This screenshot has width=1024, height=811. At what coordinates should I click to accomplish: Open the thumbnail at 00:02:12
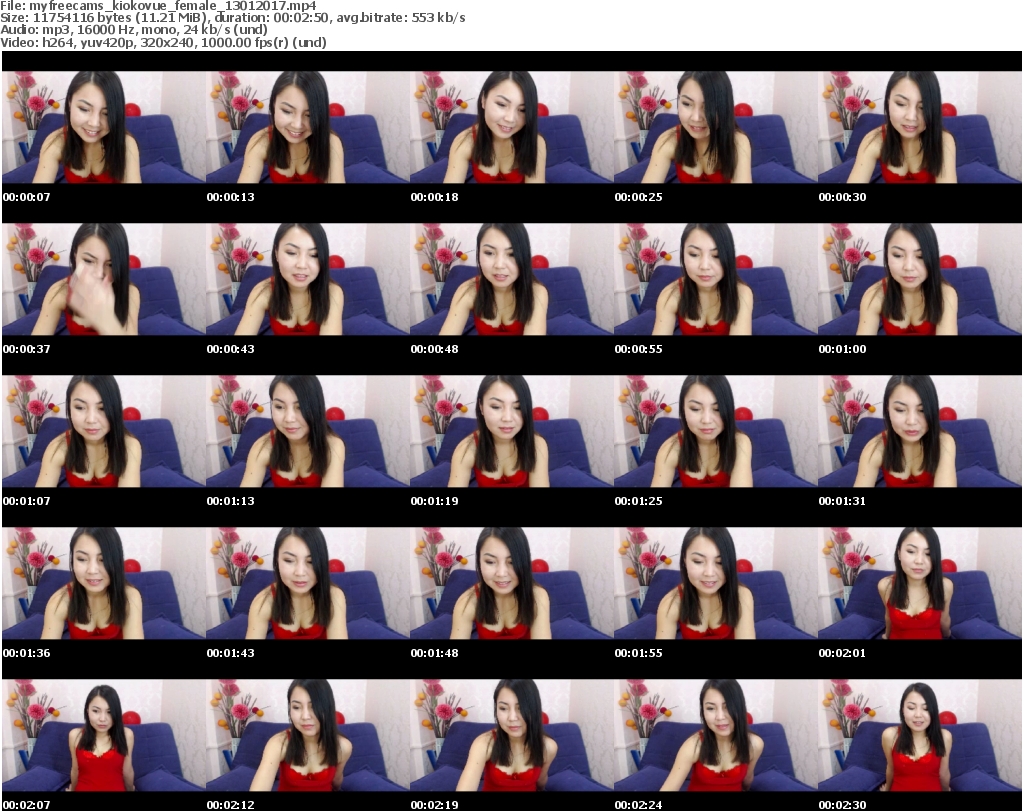[308, 735]
